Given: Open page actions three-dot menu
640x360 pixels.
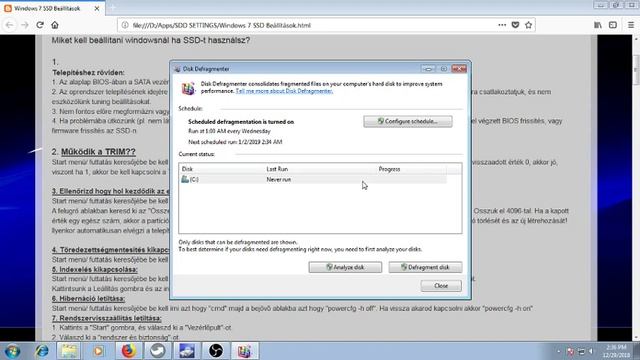Looking at the screenshot, I should click(502, 25).
